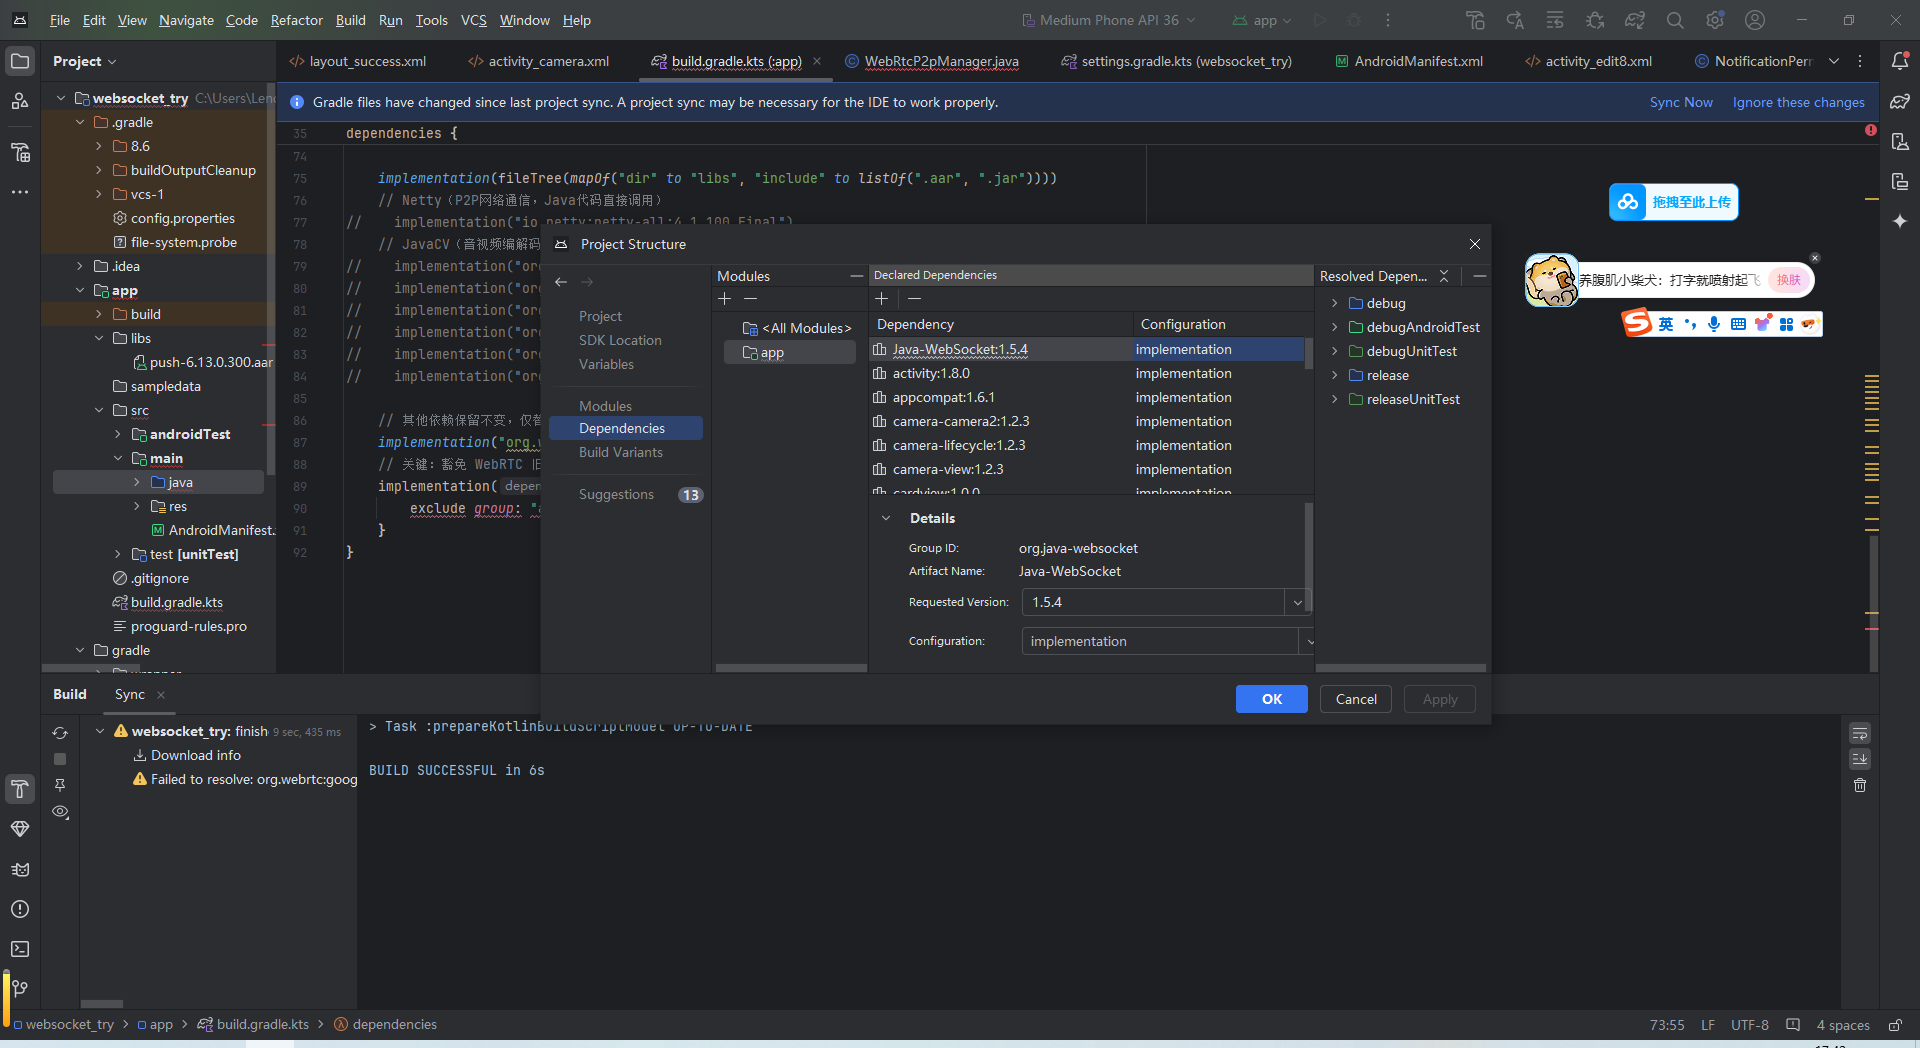Viewport: 1920px width, 1048px height.
Task: Click Ignore these changes link
Action: coord(1798,102)
